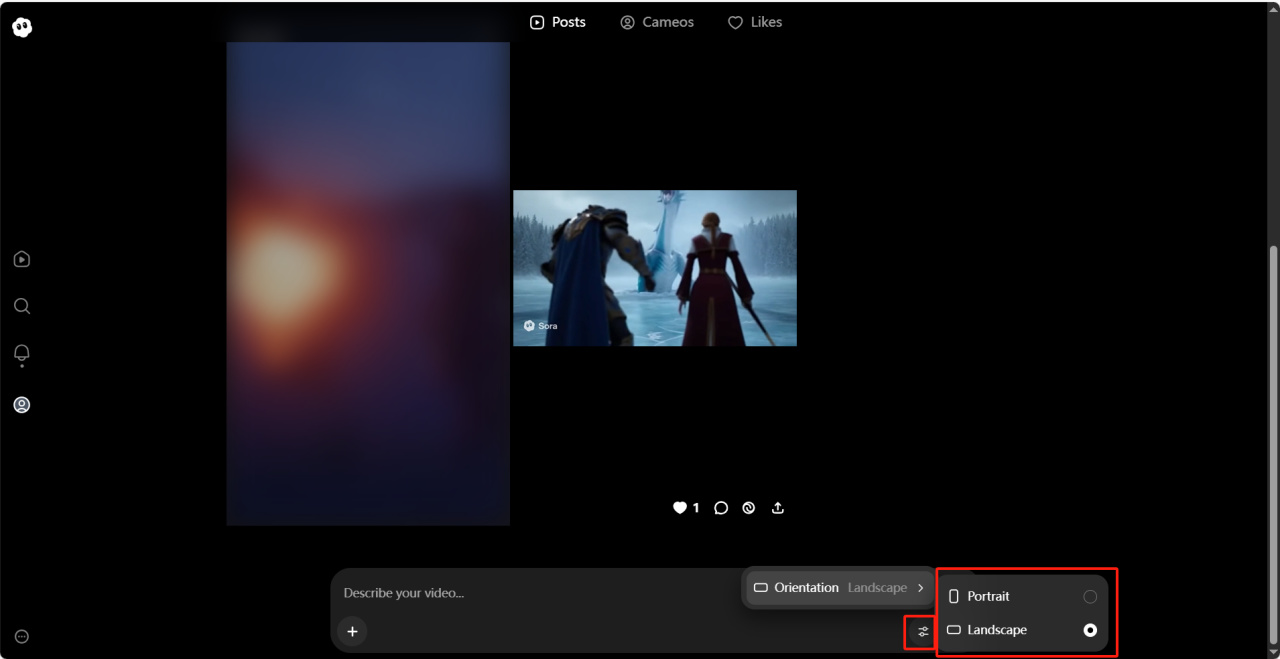Share the video using share icon

tap(778, 508)
